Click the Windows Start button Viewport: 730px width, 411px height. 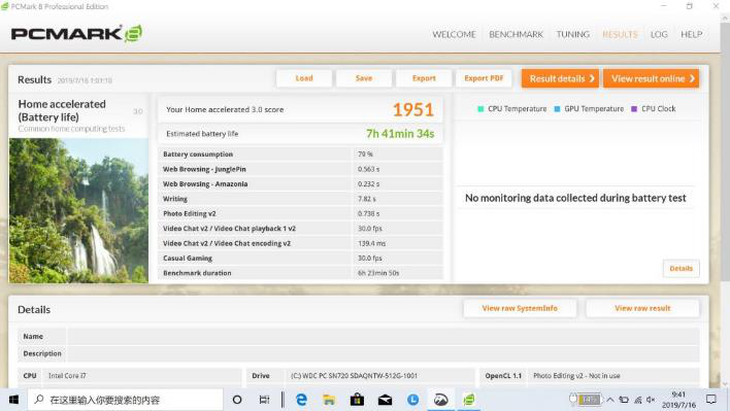[x=13, y=400]
